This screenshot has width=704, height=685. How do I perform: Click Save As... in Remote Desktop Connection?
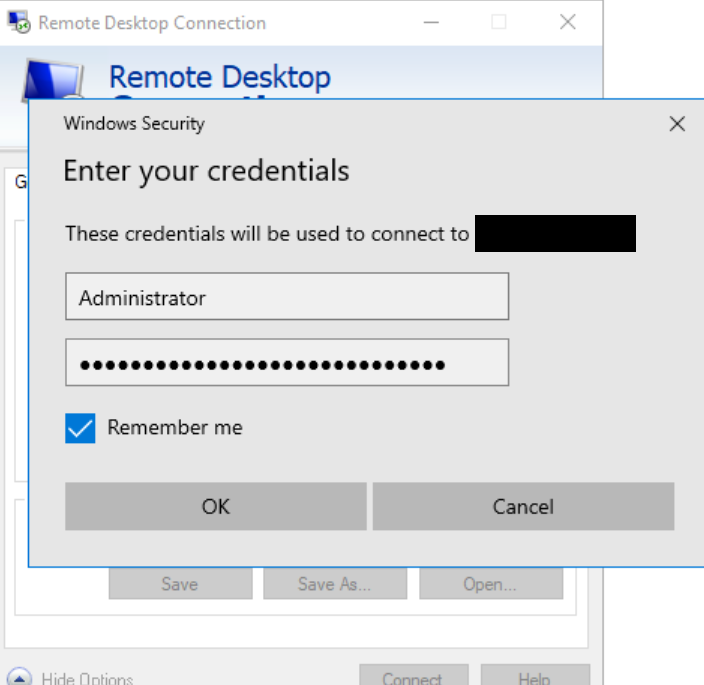click(335, 584)
